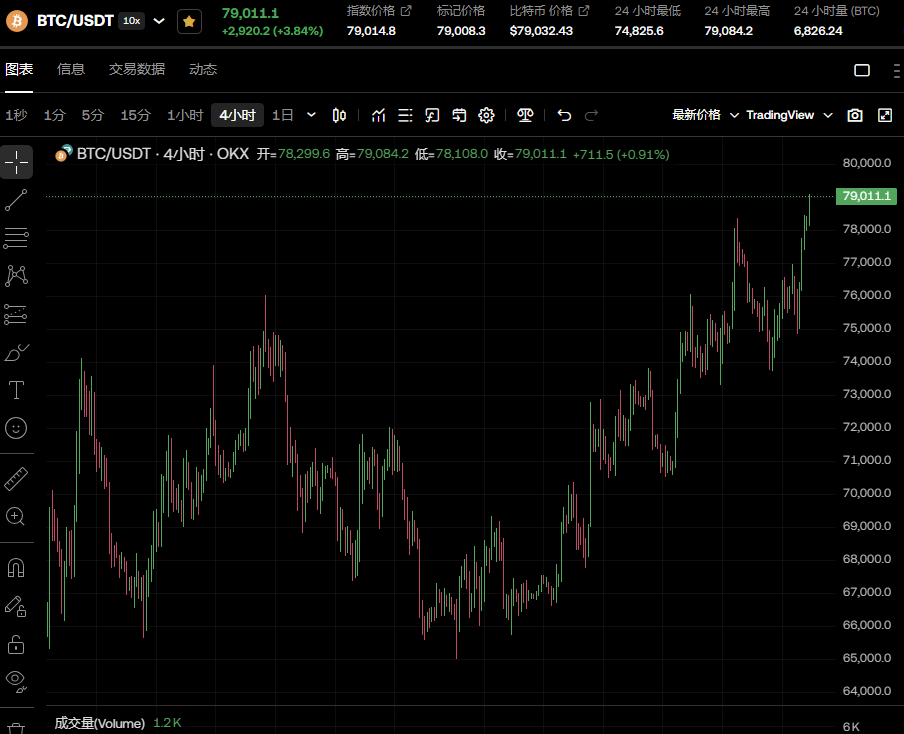Screen dimensions: 904x734
Task: Click the 79,011.1 price label on axis
Action: (x=866, y=196)
